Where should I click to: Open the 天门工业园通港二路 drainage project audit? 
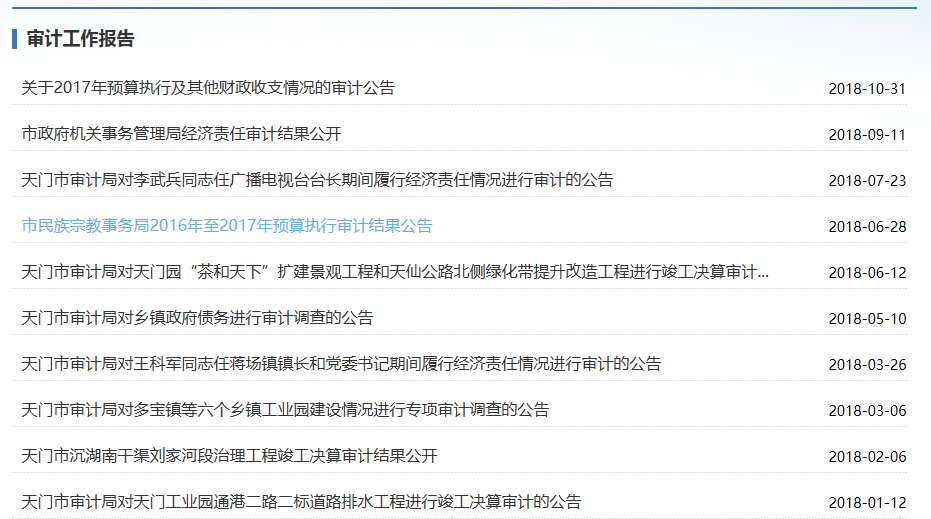point(301,502)
